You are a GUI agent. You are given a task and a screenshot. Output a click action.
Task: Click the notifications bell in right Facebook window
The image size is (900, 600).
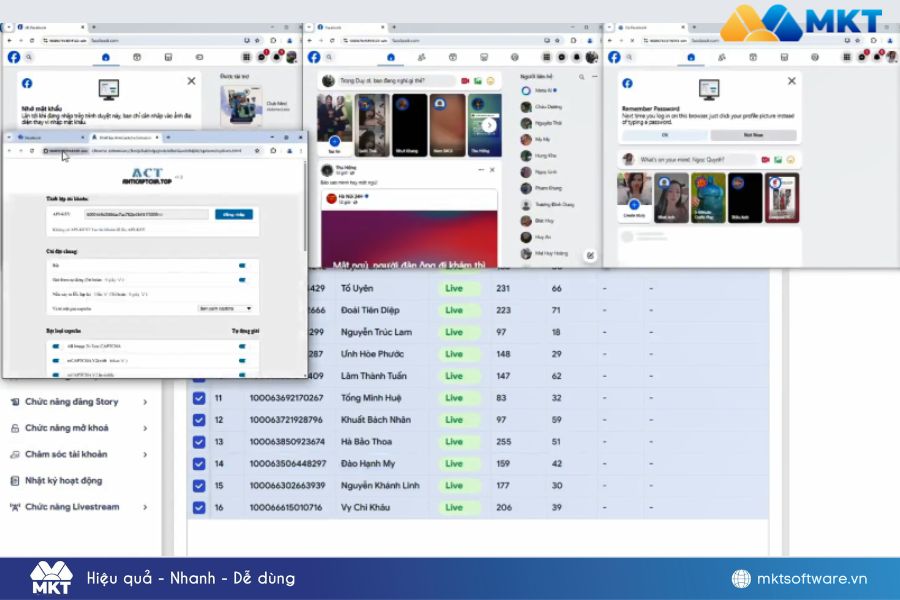[877, 57]
